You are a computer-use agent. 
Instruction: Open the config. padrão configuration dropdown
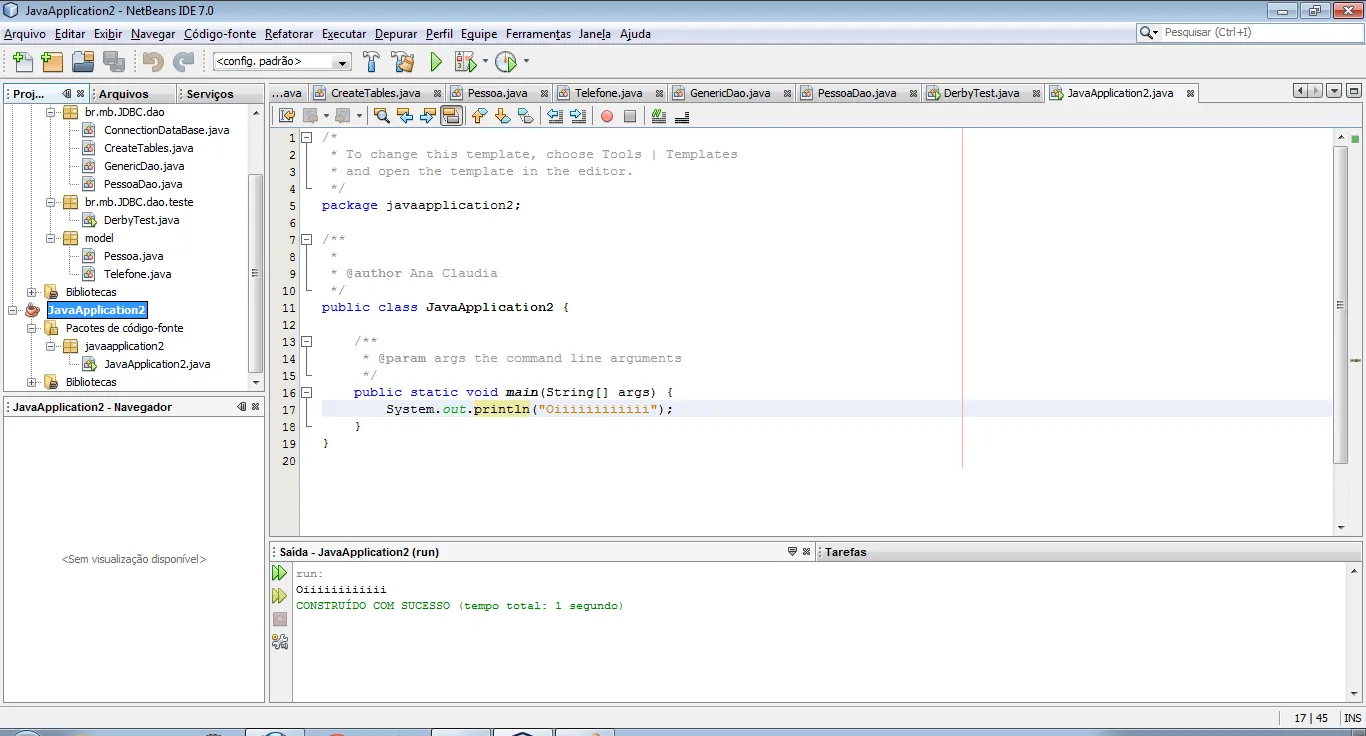pos(343,62)
